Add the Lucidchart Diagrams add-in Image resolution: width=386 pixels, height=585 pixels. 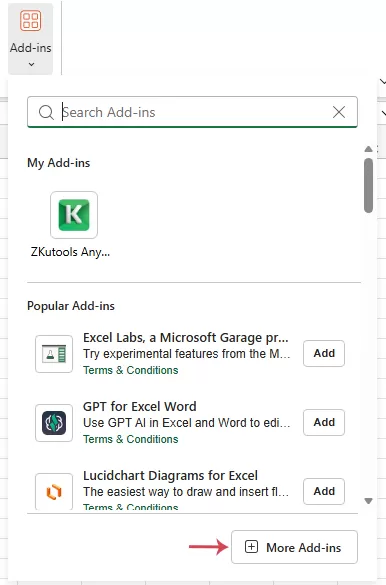pos(324,491)
